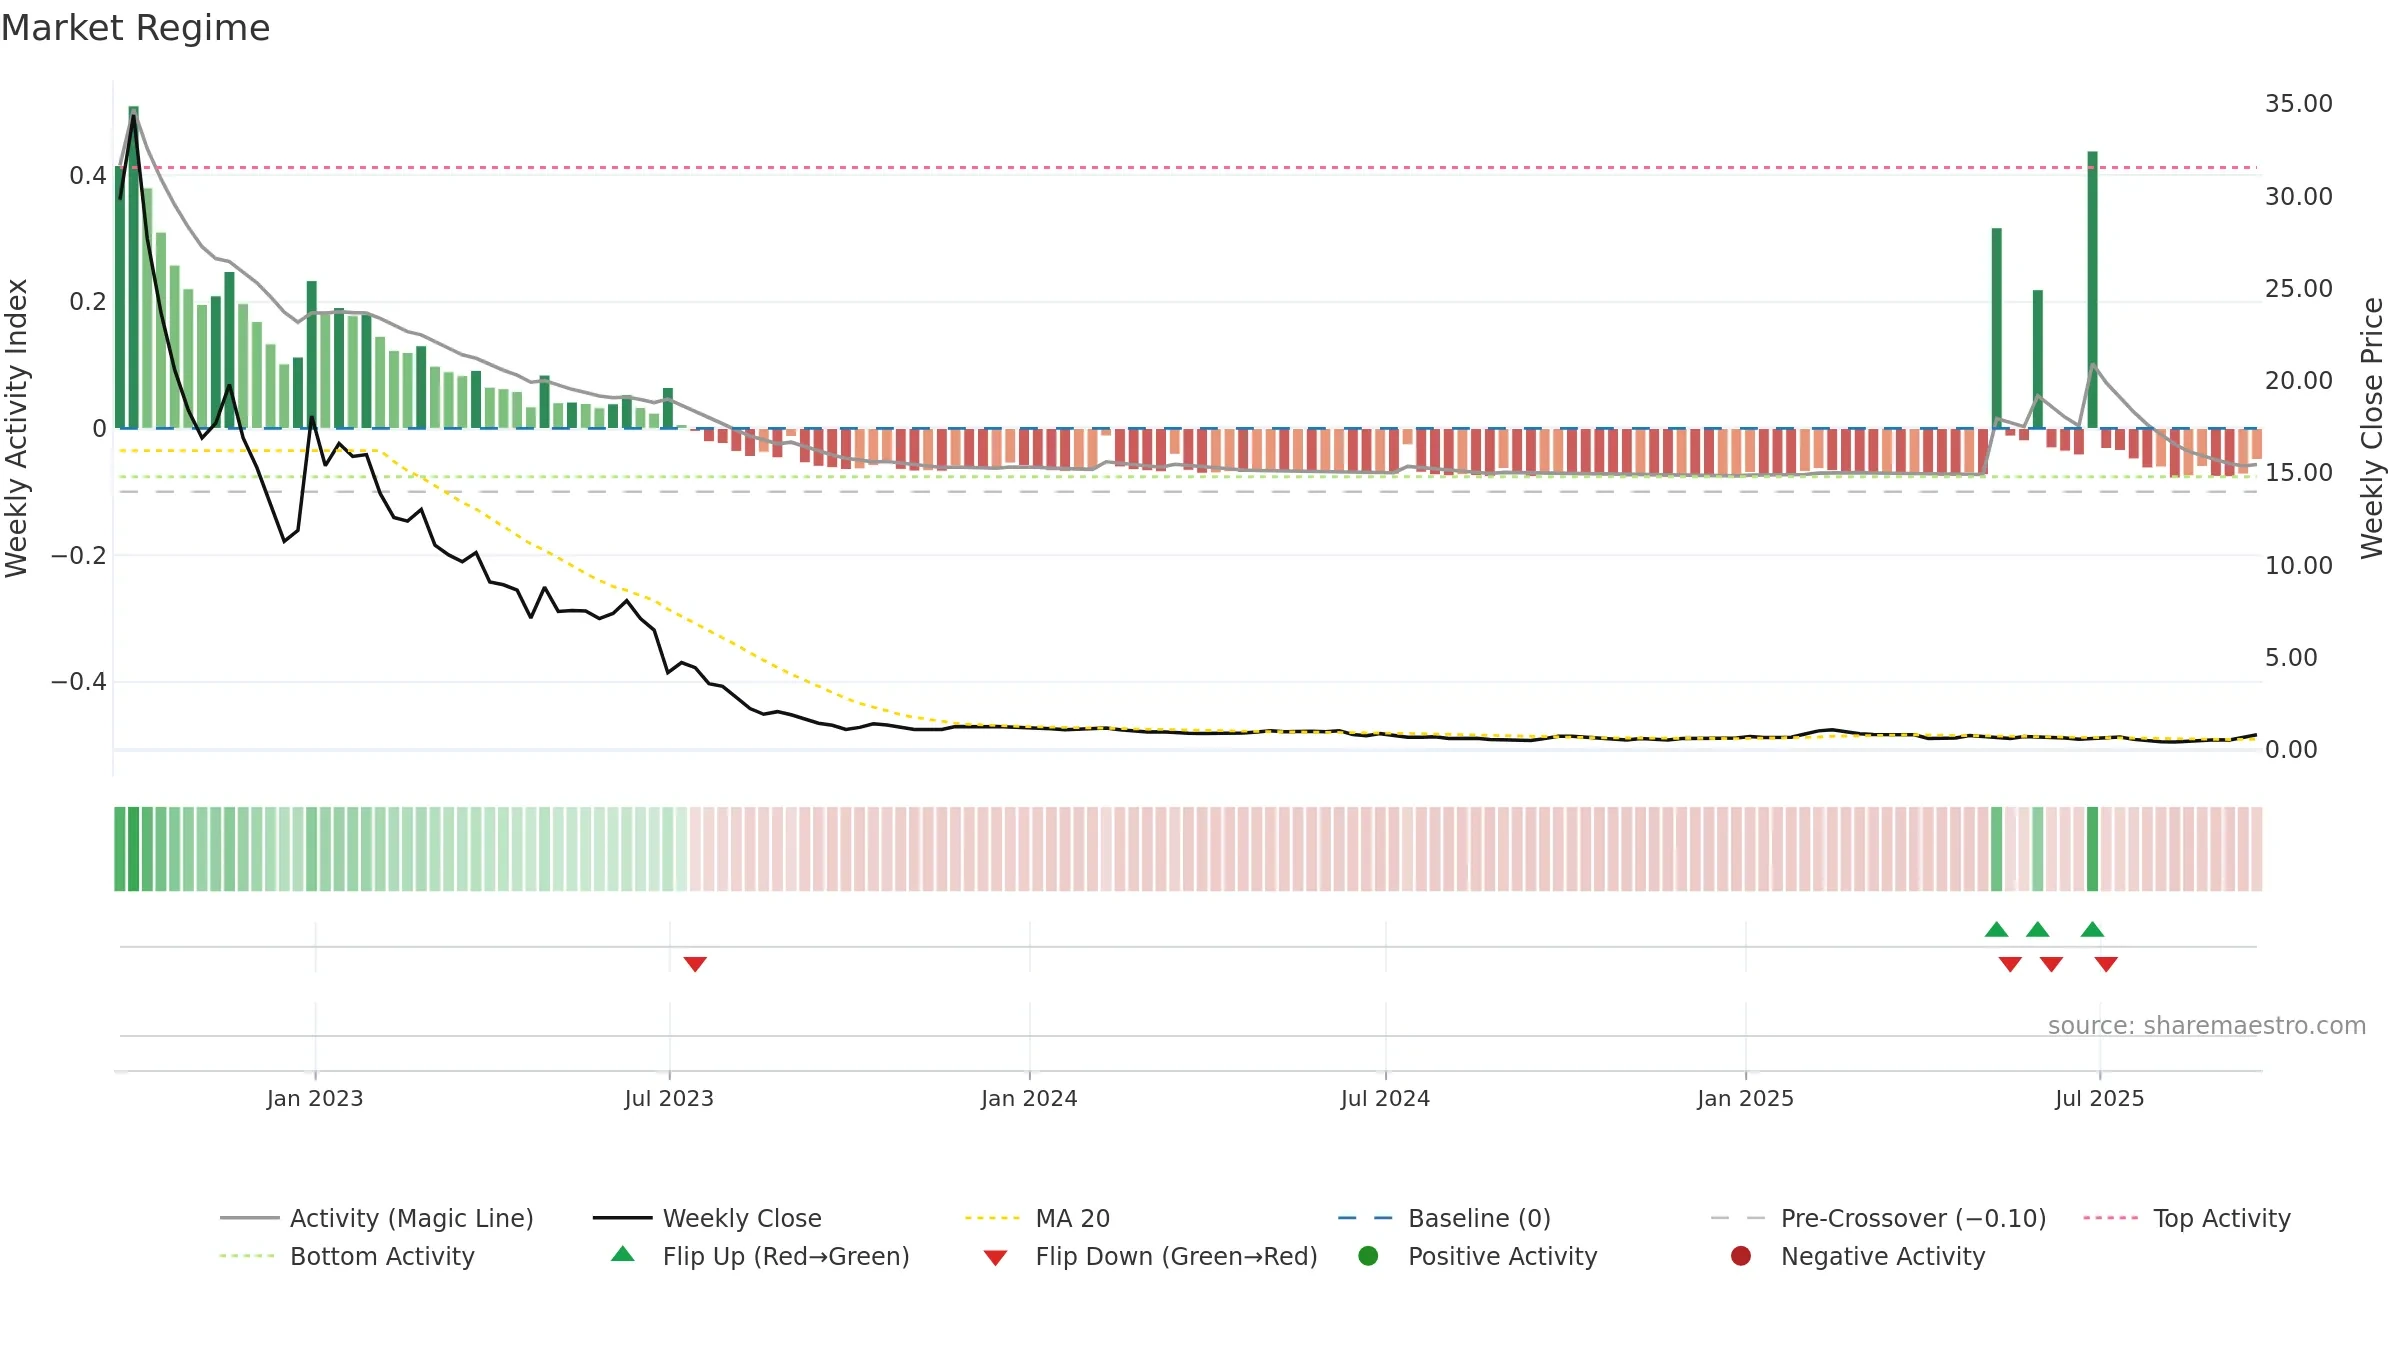Toggle Bottom Activity legend entry
This screenshot has width=2400, height=1350.
tap(347, 1256)
